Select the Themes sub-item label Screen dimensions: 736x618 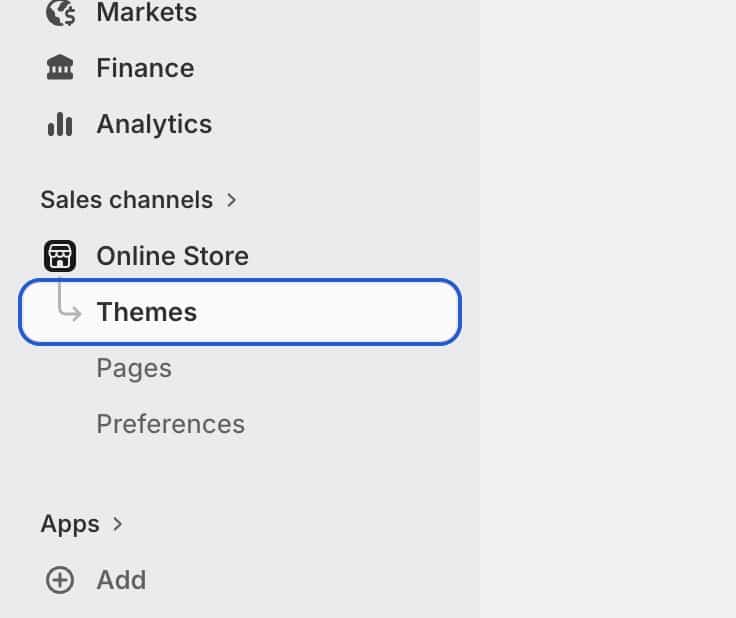click(x=147, y=312)
